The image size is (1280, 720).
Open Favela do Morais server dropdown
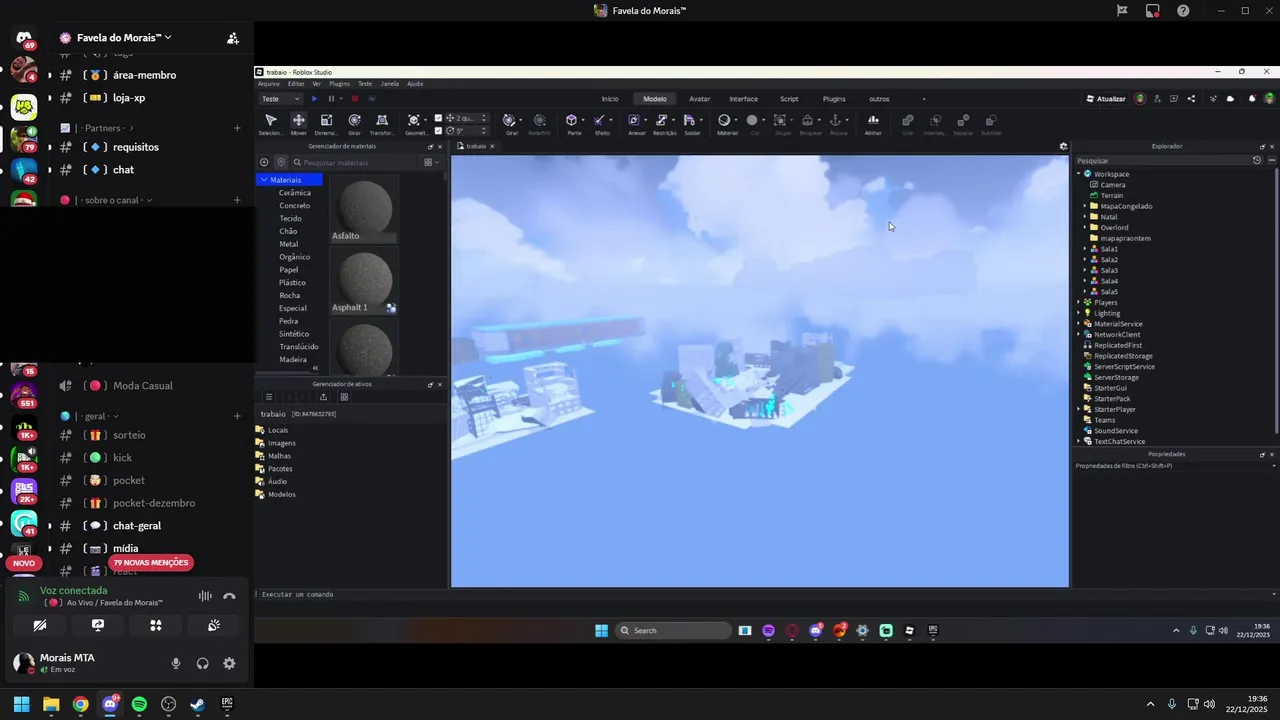(124, 37)
